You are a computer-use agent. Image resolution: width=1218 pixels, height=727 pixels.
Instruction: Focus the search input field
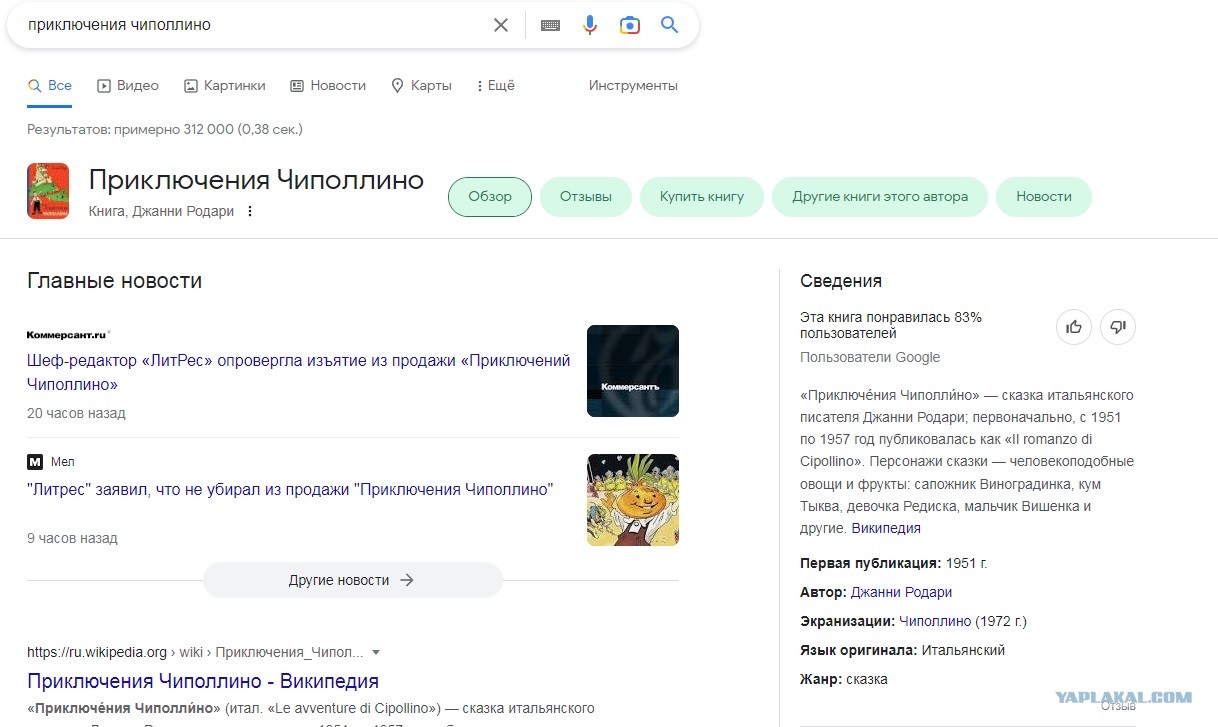pyautogui.click(x=255, y=25)
